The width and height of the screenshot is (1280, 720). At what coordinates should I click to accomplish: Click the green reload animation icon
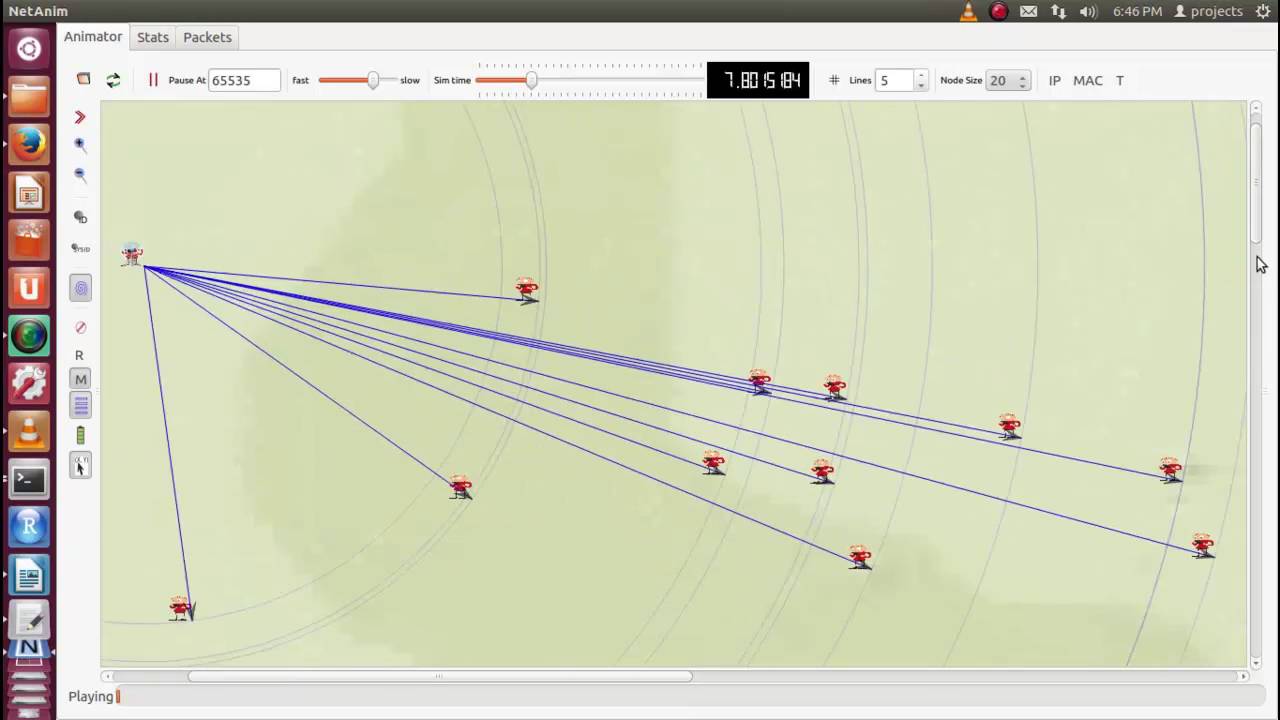[113, 80]
